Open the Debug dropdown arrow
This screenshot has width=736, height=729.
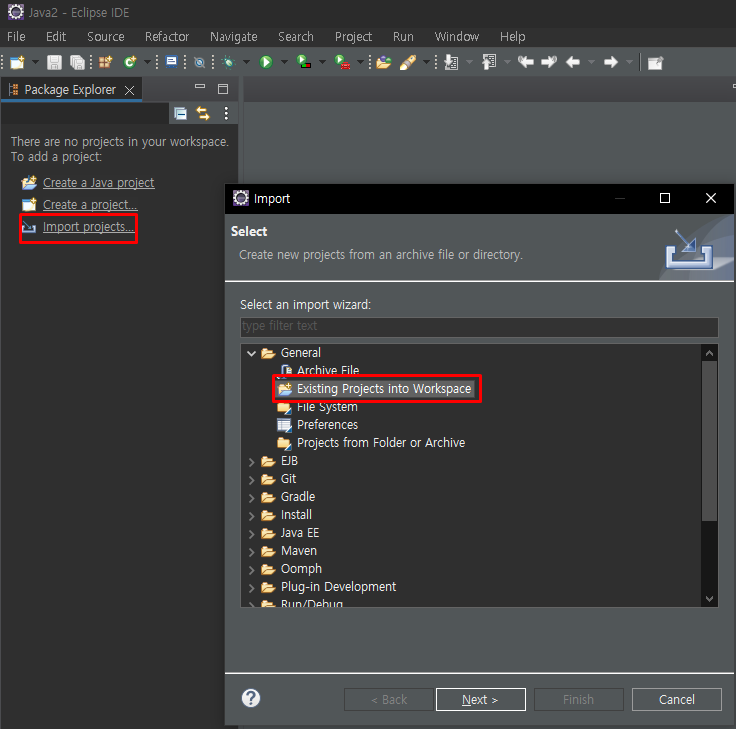tap(246, 62)
